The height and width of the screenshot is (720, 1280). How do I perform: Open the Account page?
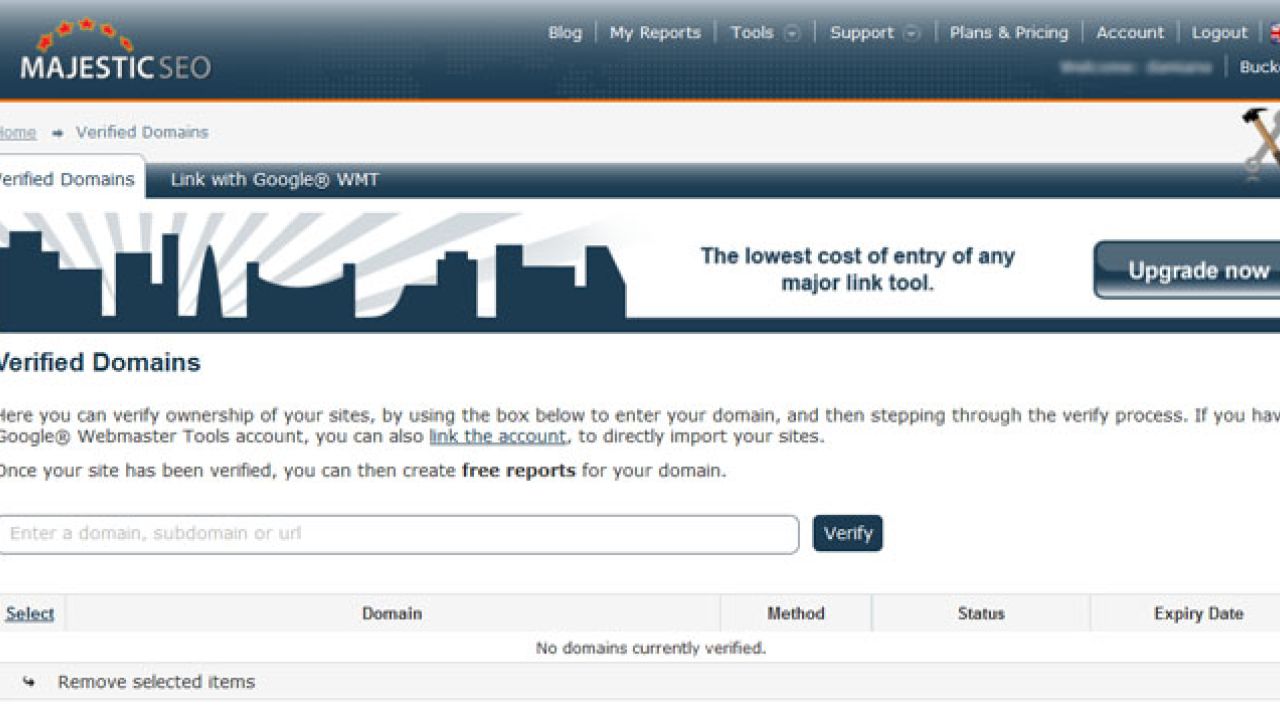1129,33
